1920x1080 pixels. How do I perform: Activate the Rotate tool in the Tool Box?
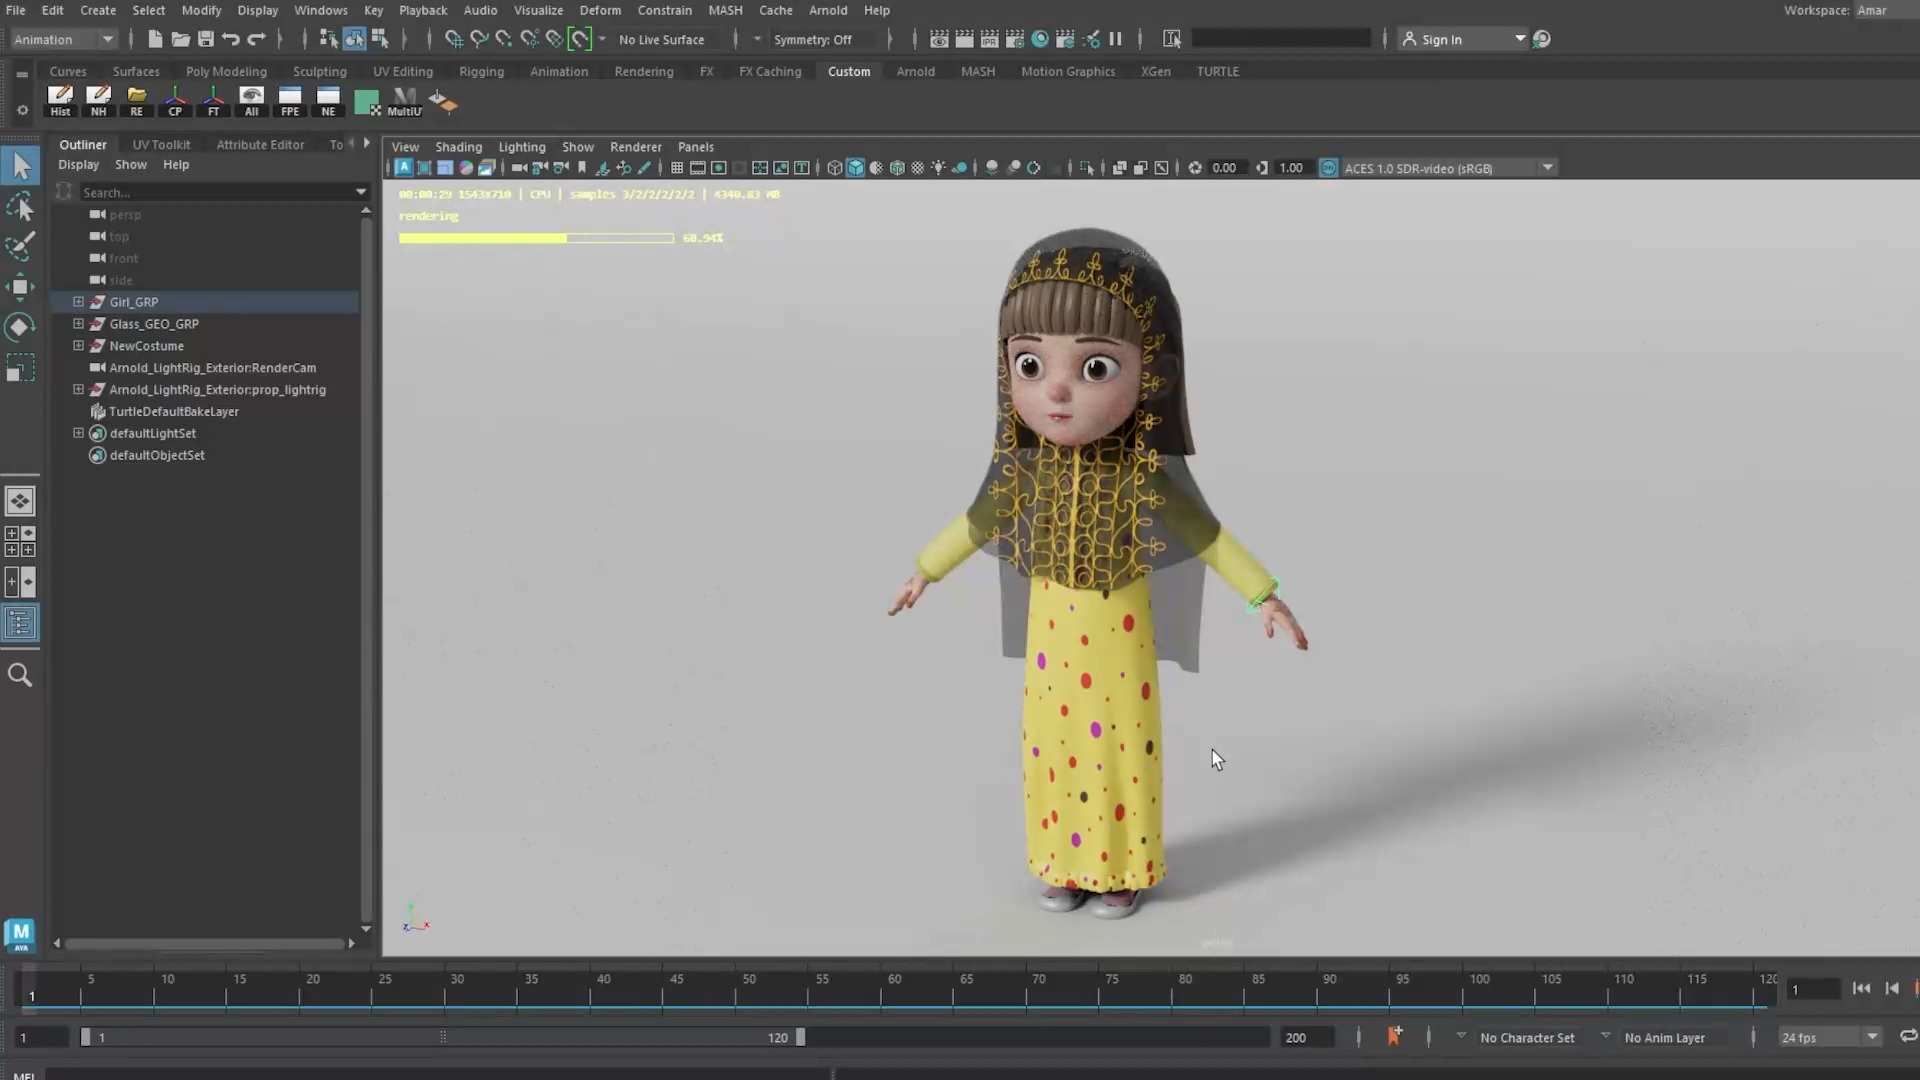pos(20,327)
